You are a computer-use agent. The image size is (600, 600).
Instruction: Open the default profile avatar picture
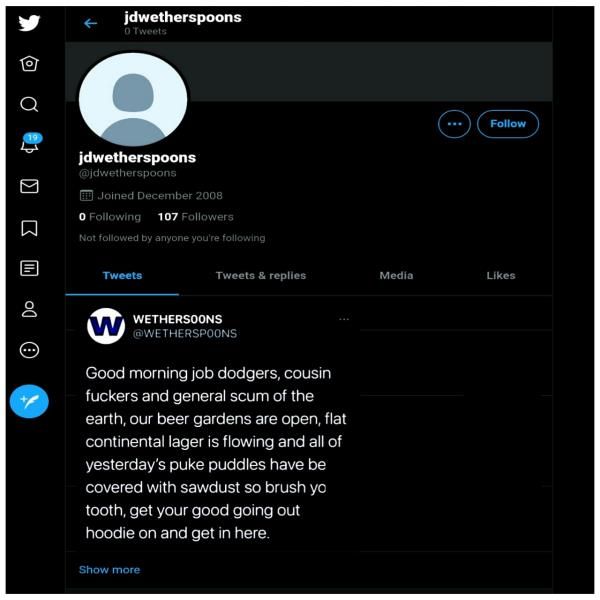tap(133, 99)
